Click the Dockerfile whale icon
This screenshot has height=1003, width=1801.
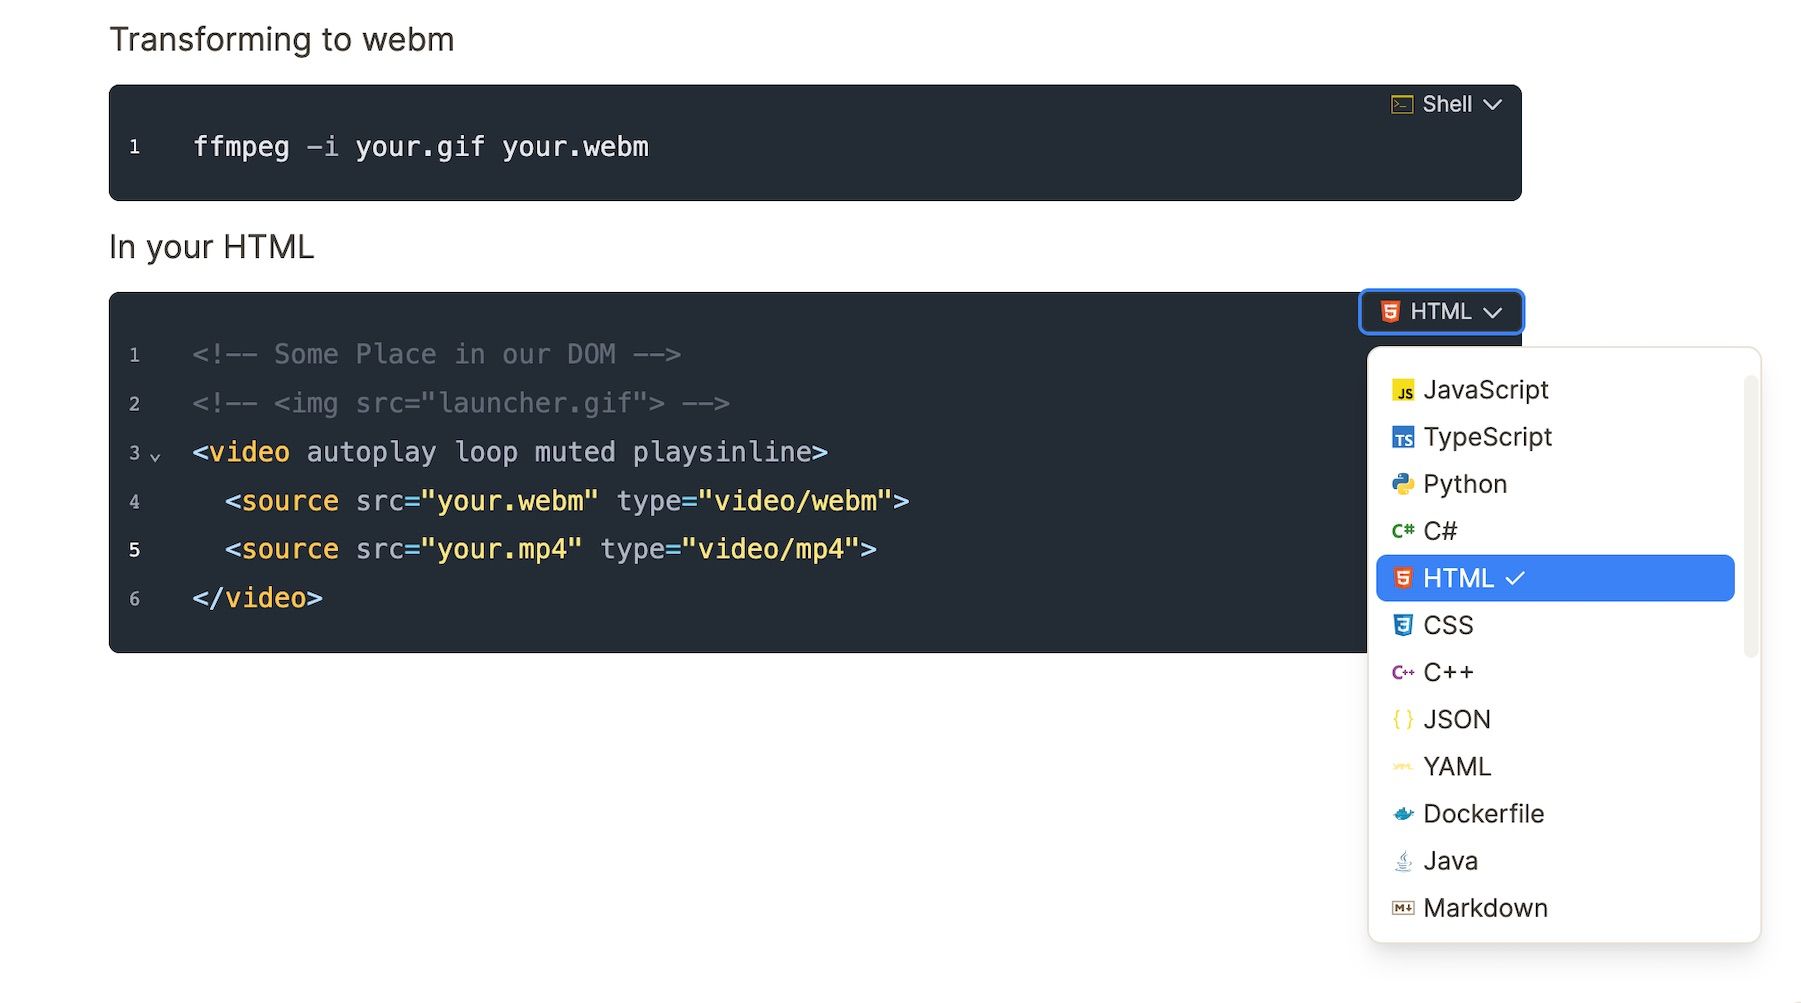[x=1403, y=814]
